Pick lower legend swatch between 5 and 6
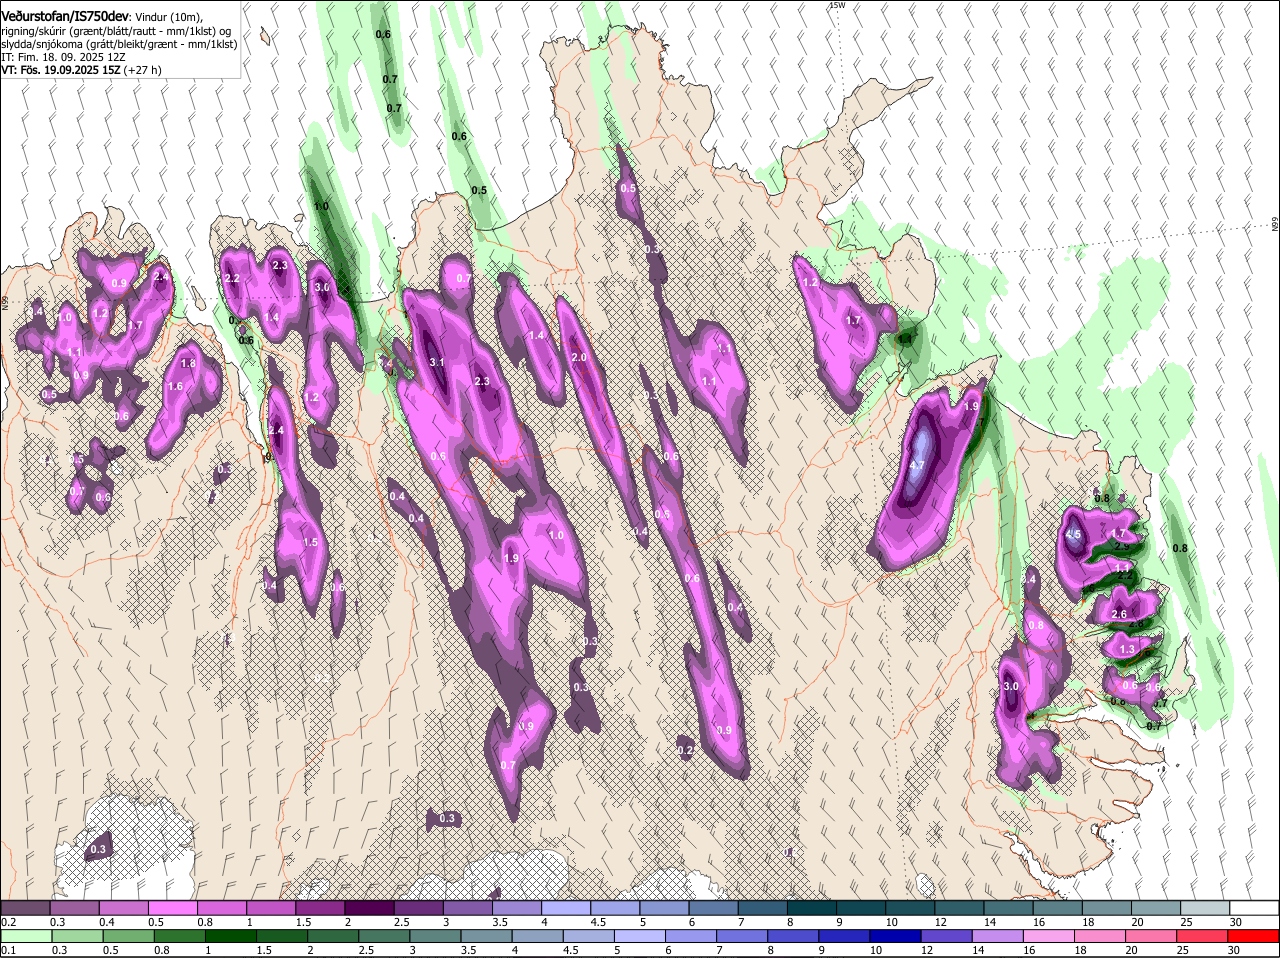 coord(641,936)
